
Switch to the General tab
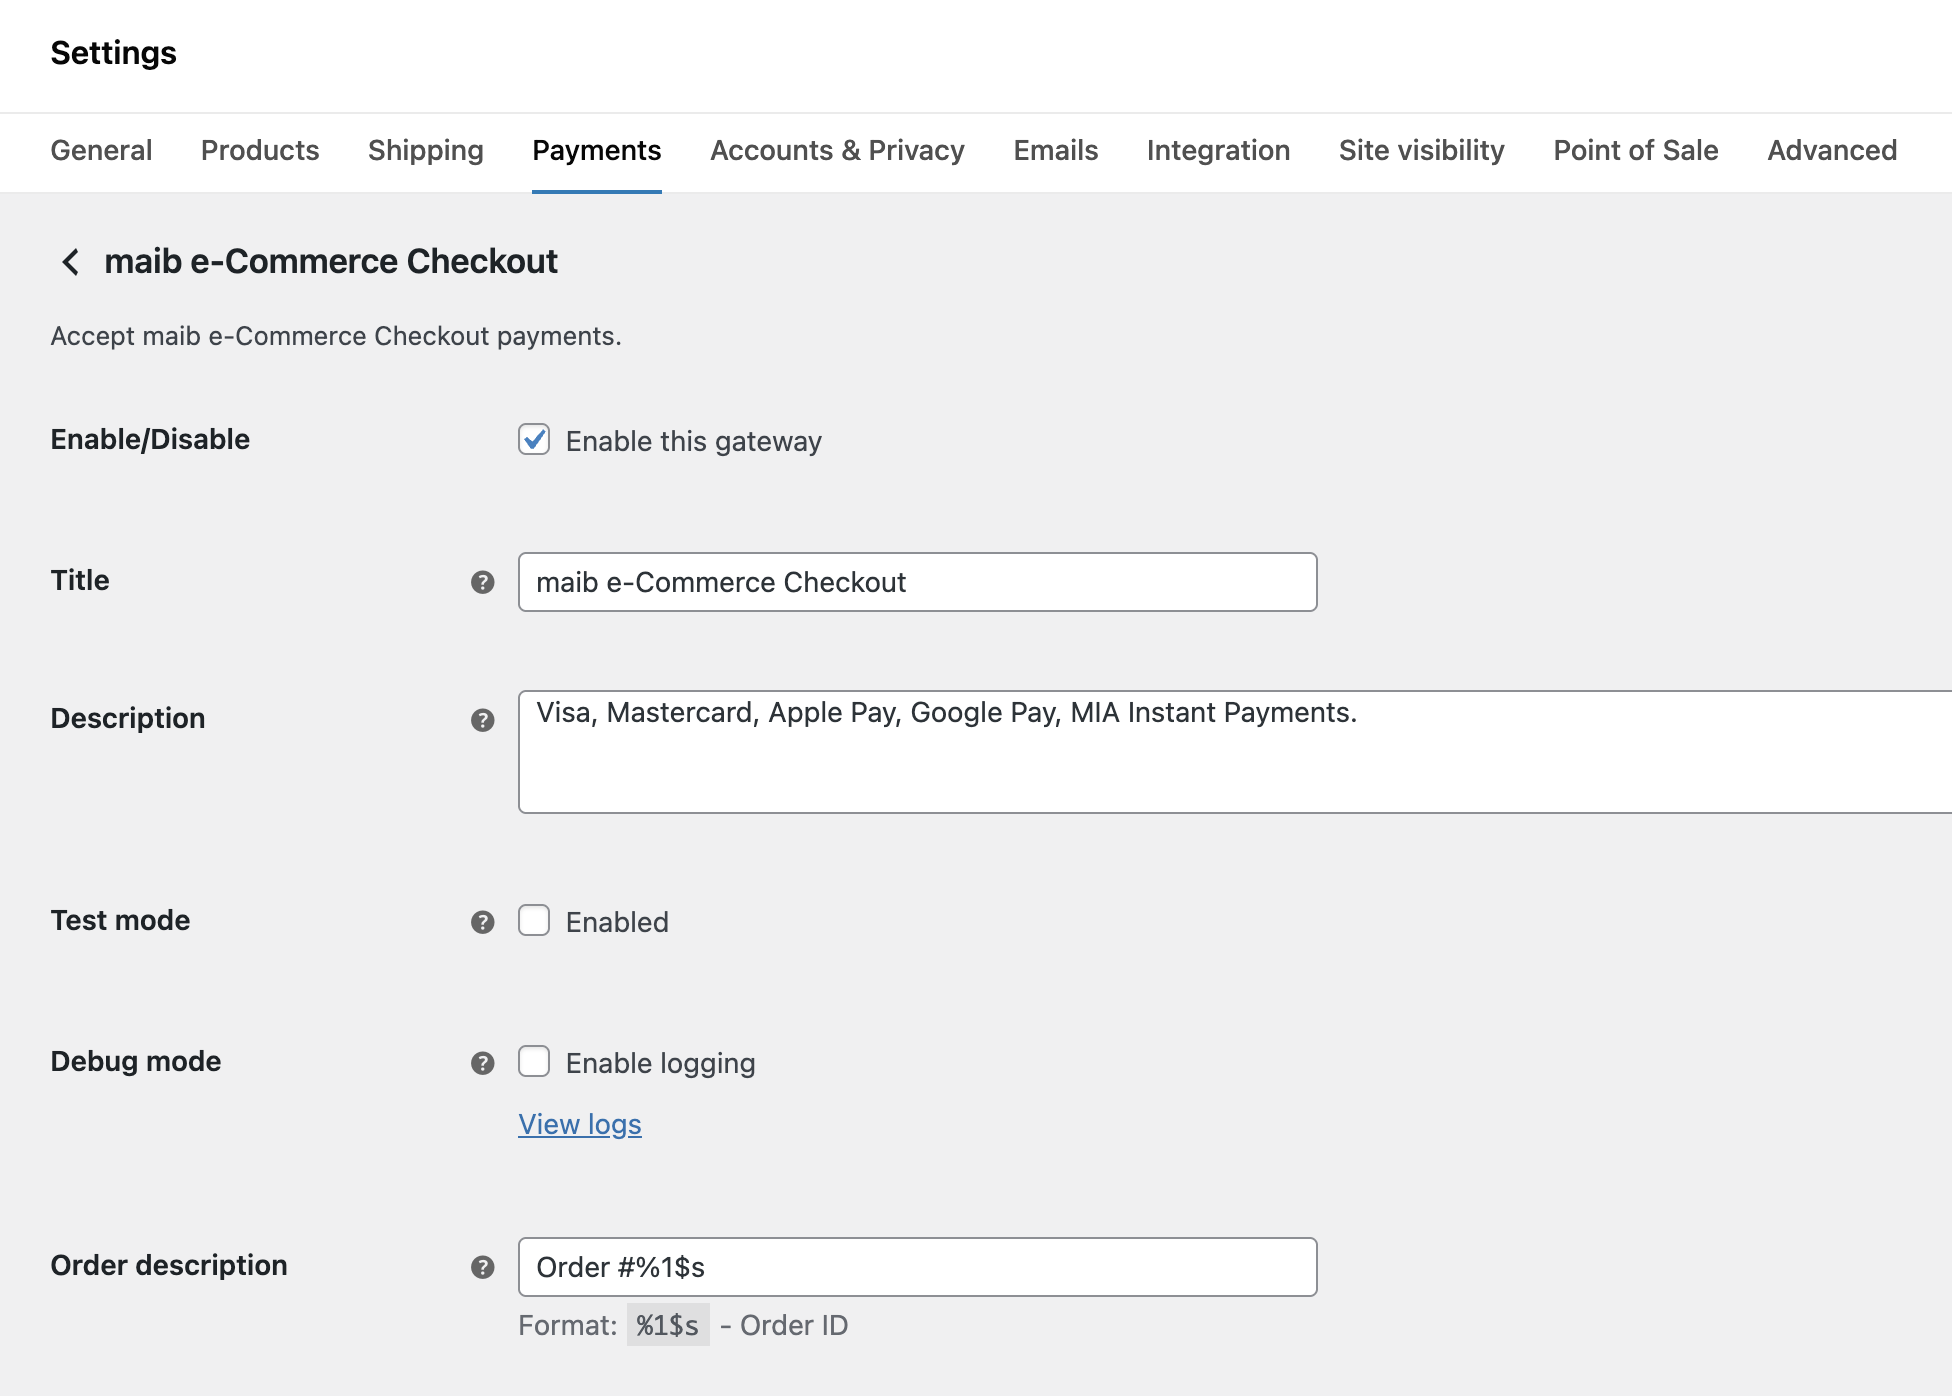(x=100, y=151)
